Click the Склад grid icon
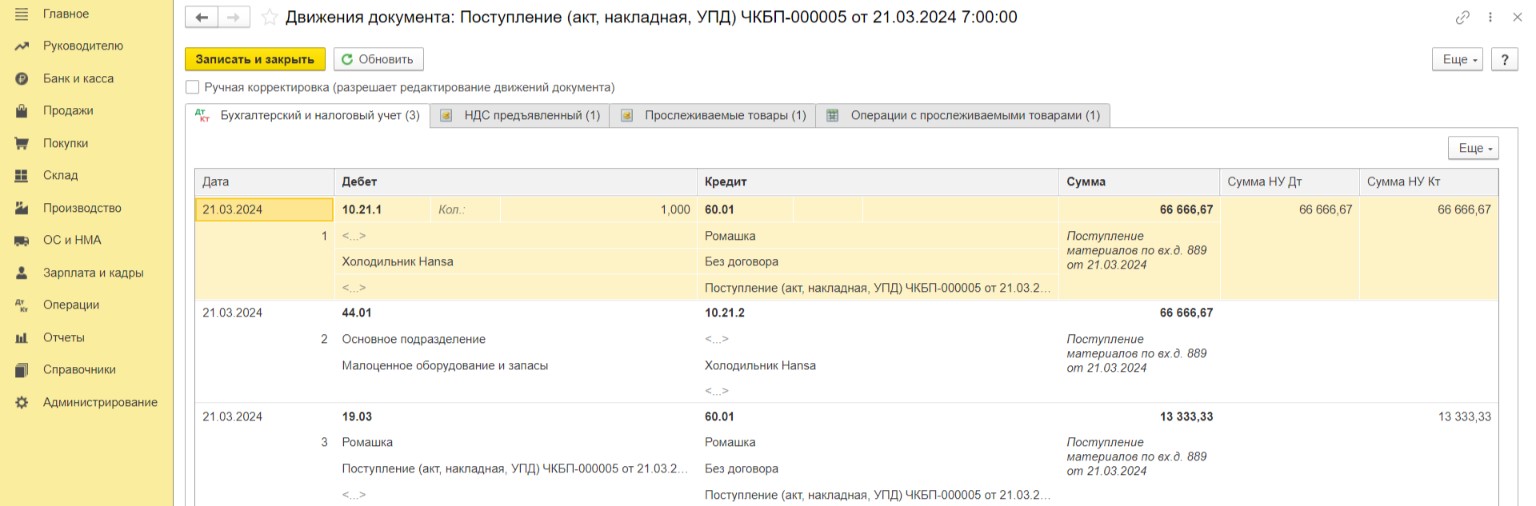Screen dimensions: 1536x506 [x=21, y=176]
